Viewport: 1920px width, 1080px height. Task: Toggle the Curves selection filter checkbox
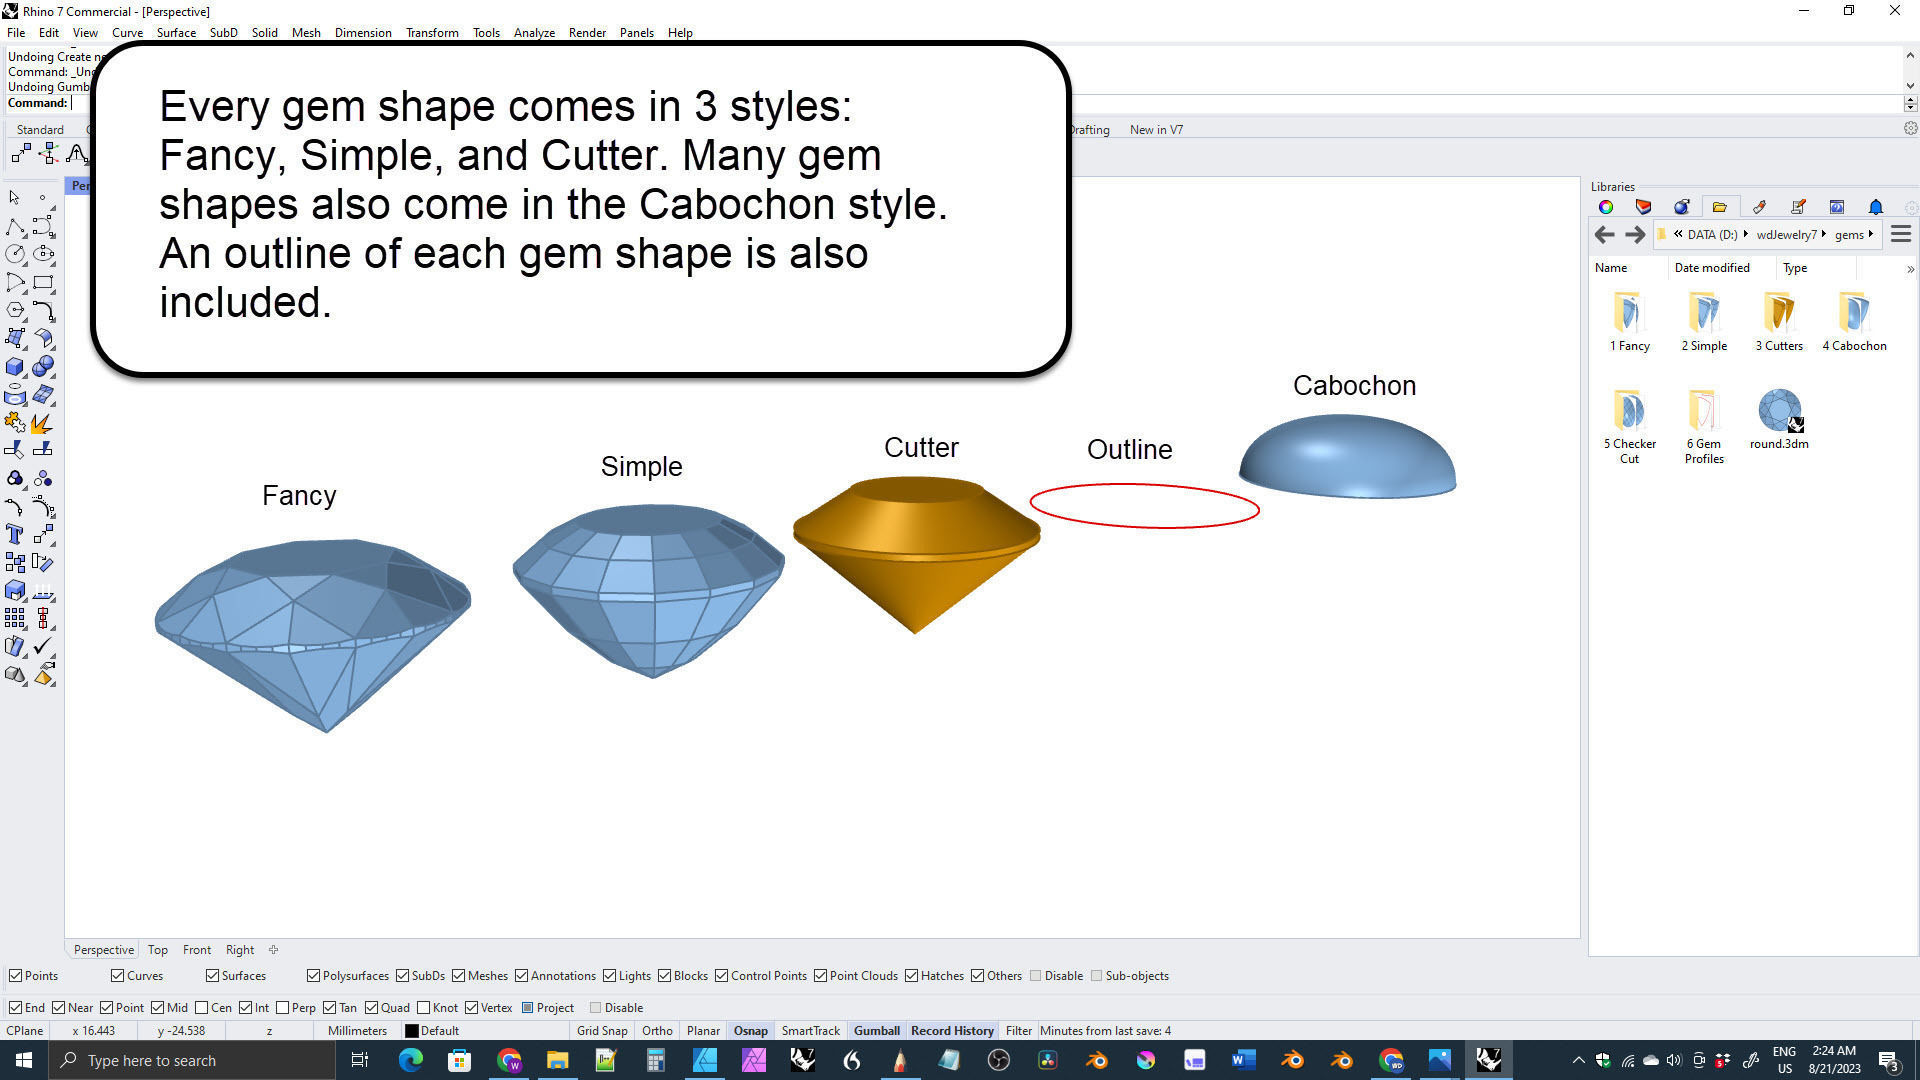click(117, 976)
